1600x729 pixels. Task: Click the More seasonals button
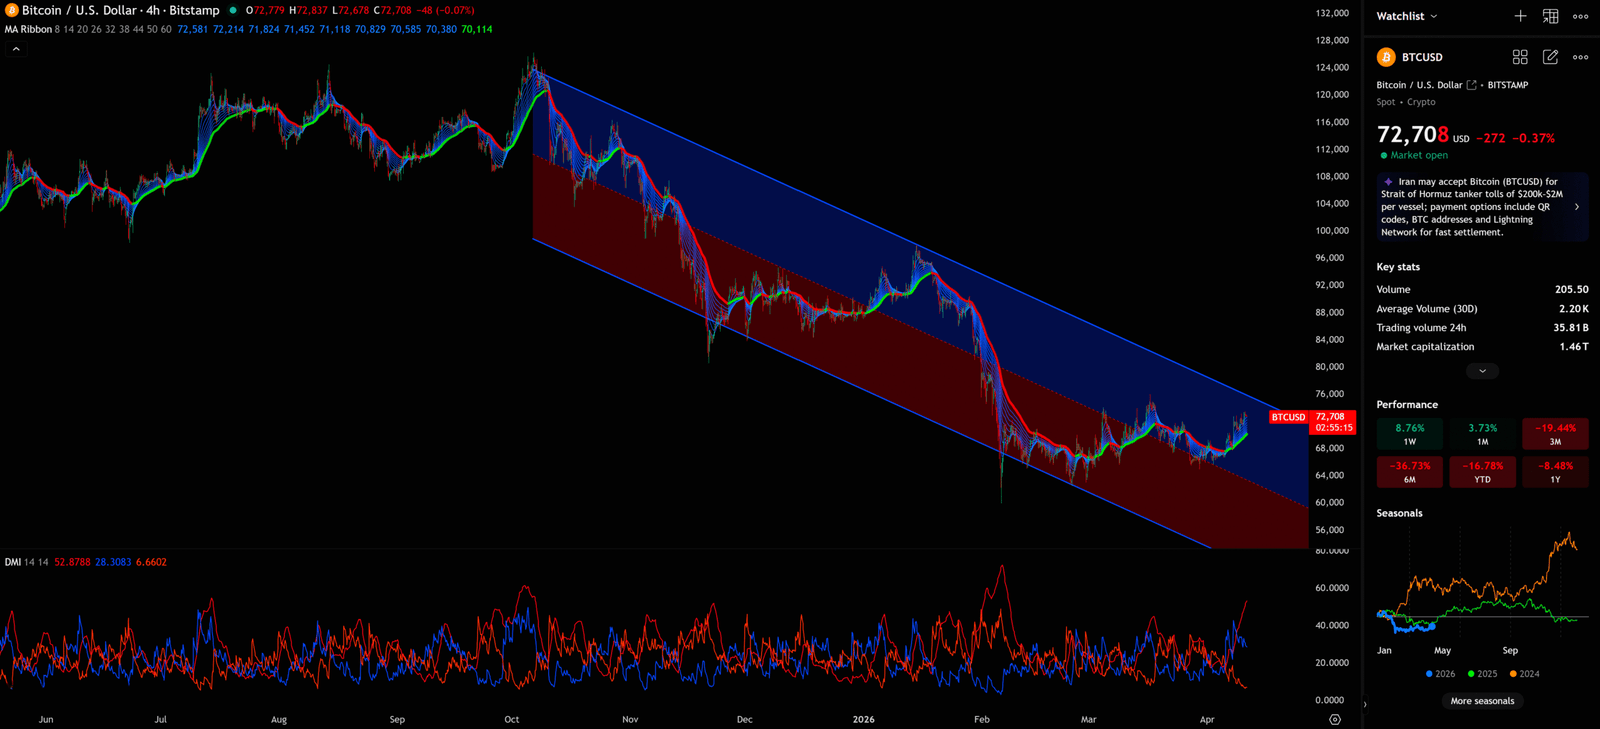(1482, 701)
